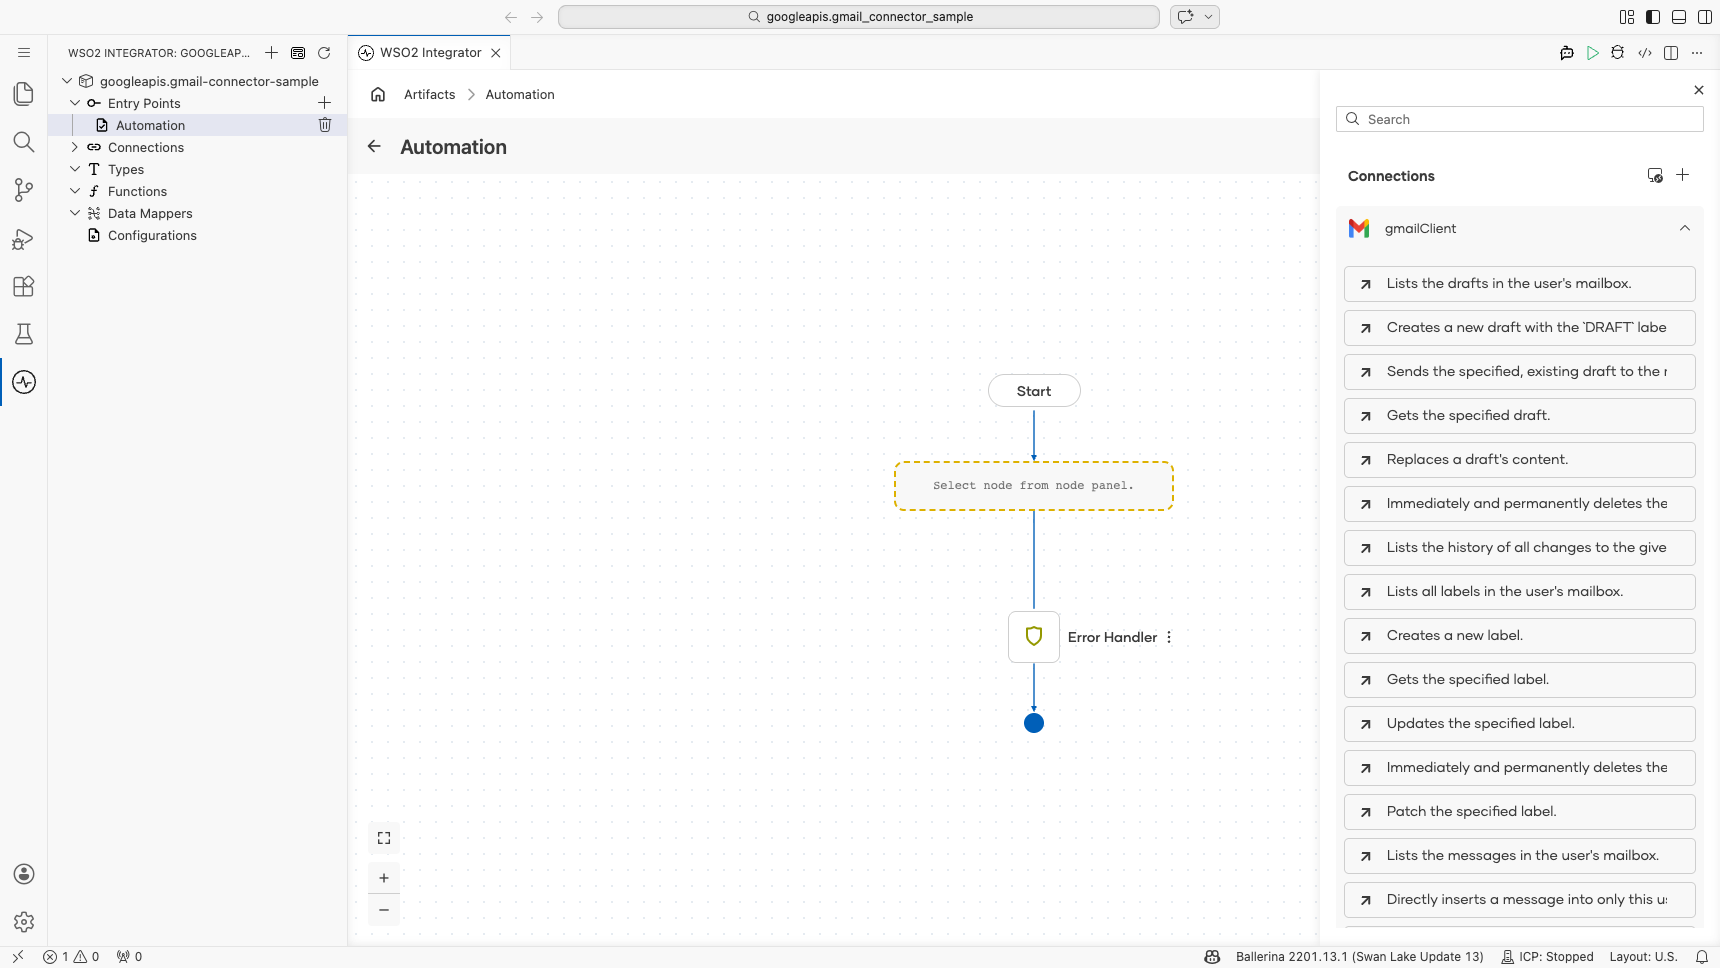Toggle the secondary side bar layout
Viewport: 1720px width, 968px height.
coord(1705,17)
